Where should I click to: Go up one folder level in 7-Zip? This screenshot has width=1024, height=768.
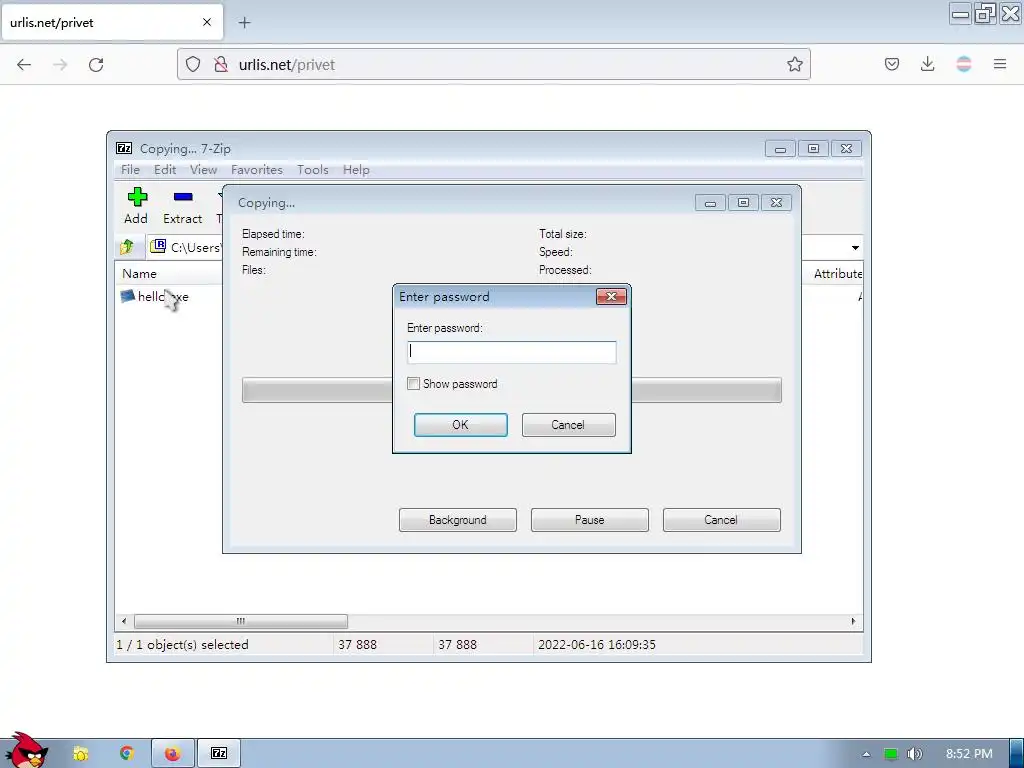pyautogui.click(x=127, y=247)
